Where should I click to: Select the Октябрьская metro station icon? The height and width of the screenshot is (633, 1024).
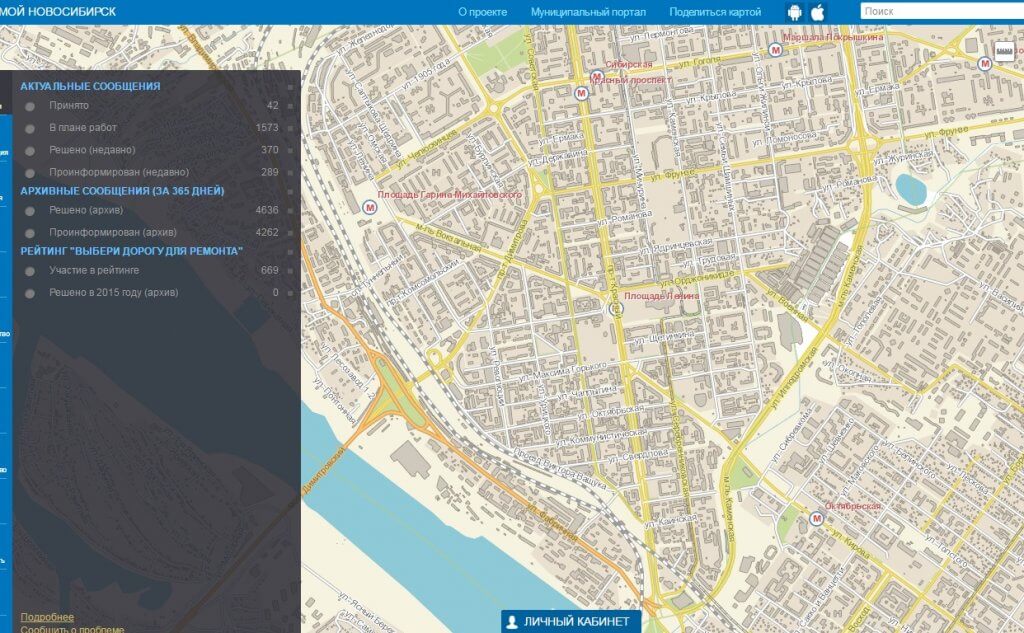point(816,518)
